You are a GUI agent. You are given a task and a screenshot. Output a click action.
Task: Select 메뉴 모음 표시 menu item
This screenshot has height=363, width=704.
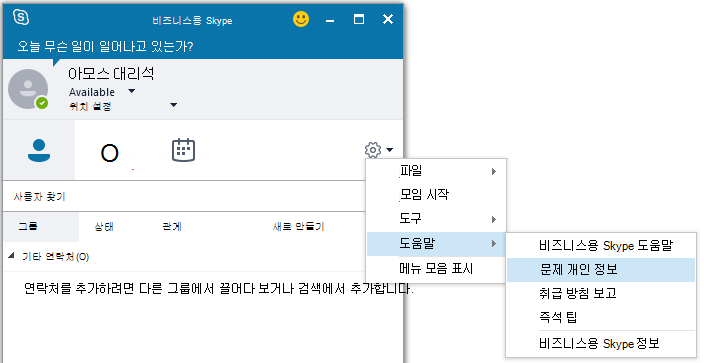point(436,269)
